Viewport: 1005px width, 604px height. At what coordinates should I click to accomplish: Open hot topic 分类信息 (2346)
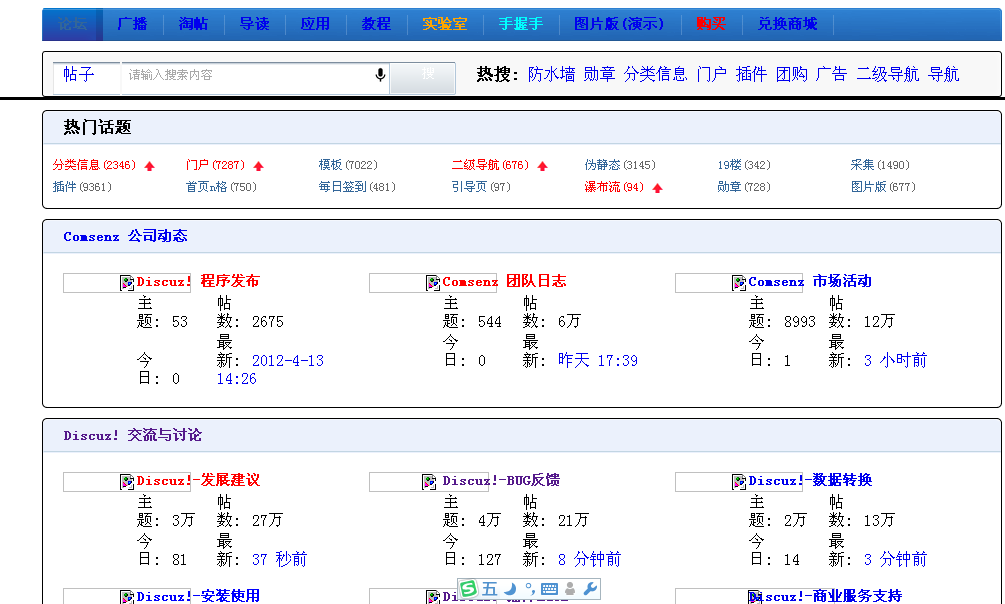[x=94, y=165]
